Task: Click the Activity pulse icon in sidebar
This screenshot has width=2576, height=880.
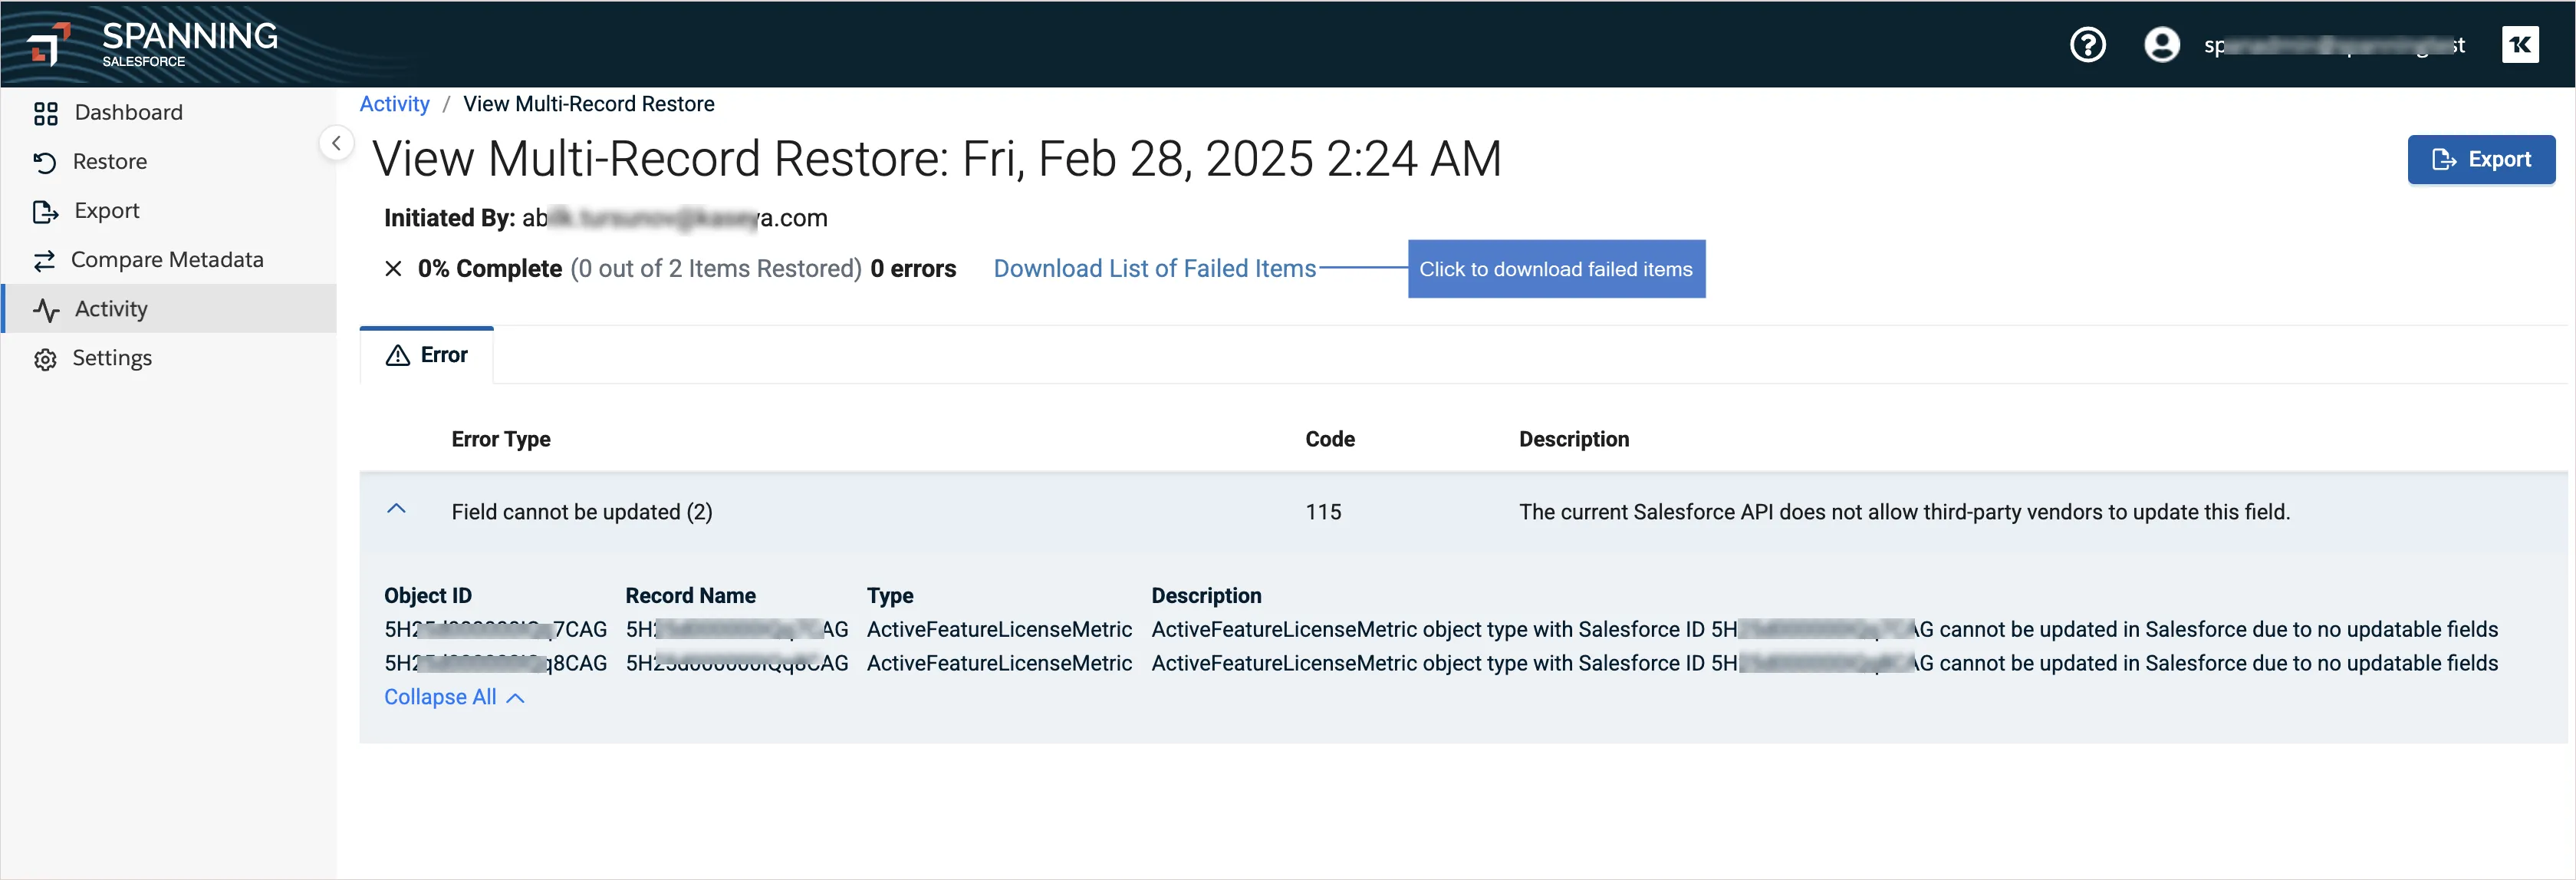Action: [46, 310]
